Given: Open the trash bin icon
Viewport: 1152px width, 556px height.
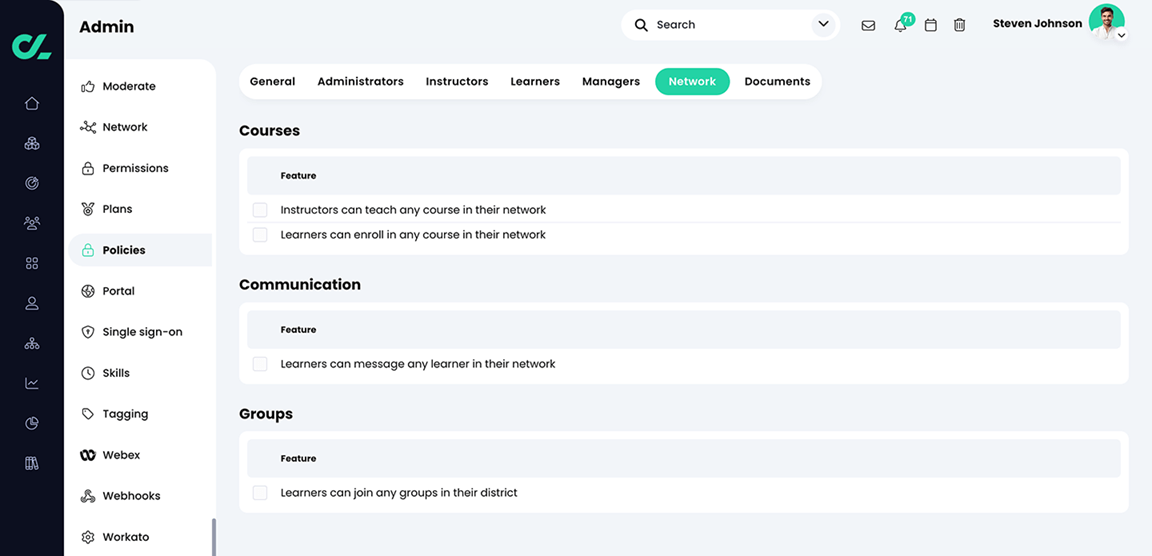Looking at the screenshot, I should pyautogui.click(x=960, y=25).
